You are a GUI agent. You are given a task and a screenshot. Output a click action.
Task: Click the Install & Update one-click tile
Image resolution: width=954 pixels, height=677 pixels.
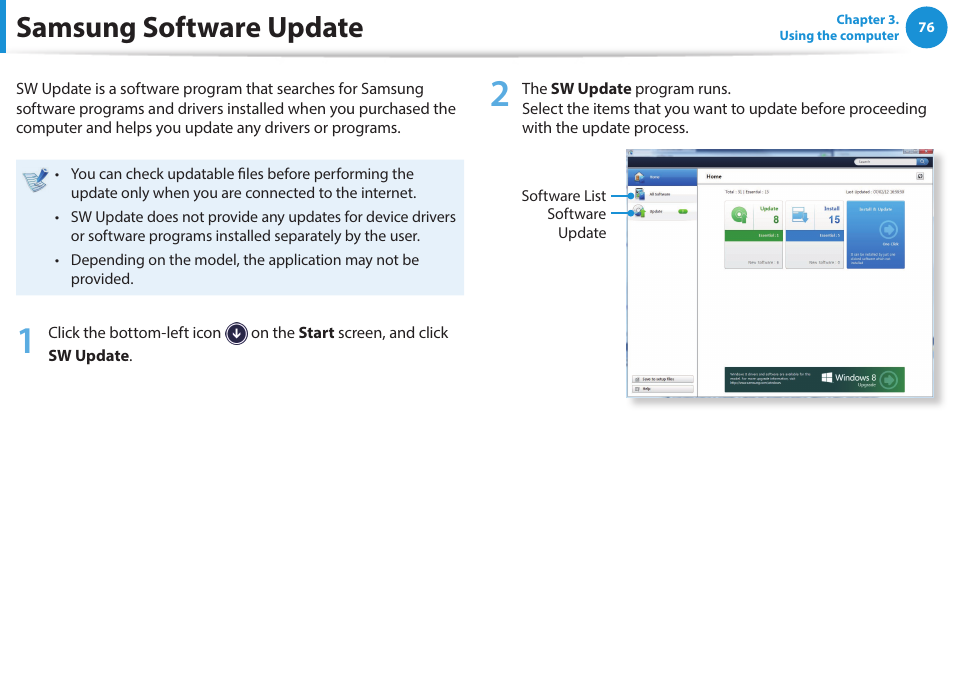tap(876, 235)
